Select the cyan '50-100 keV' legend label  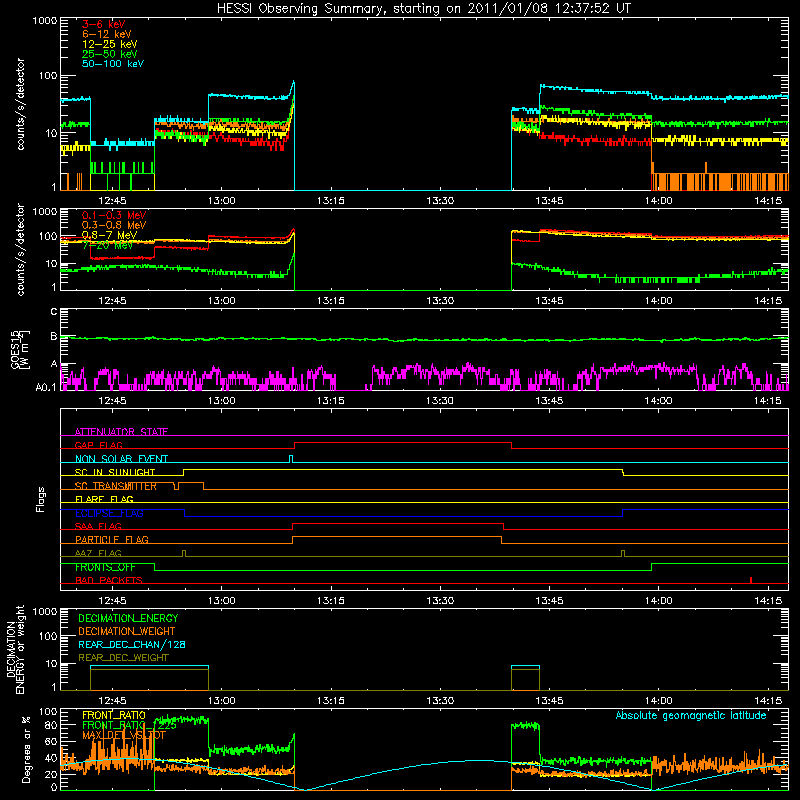tap(113, 64)
